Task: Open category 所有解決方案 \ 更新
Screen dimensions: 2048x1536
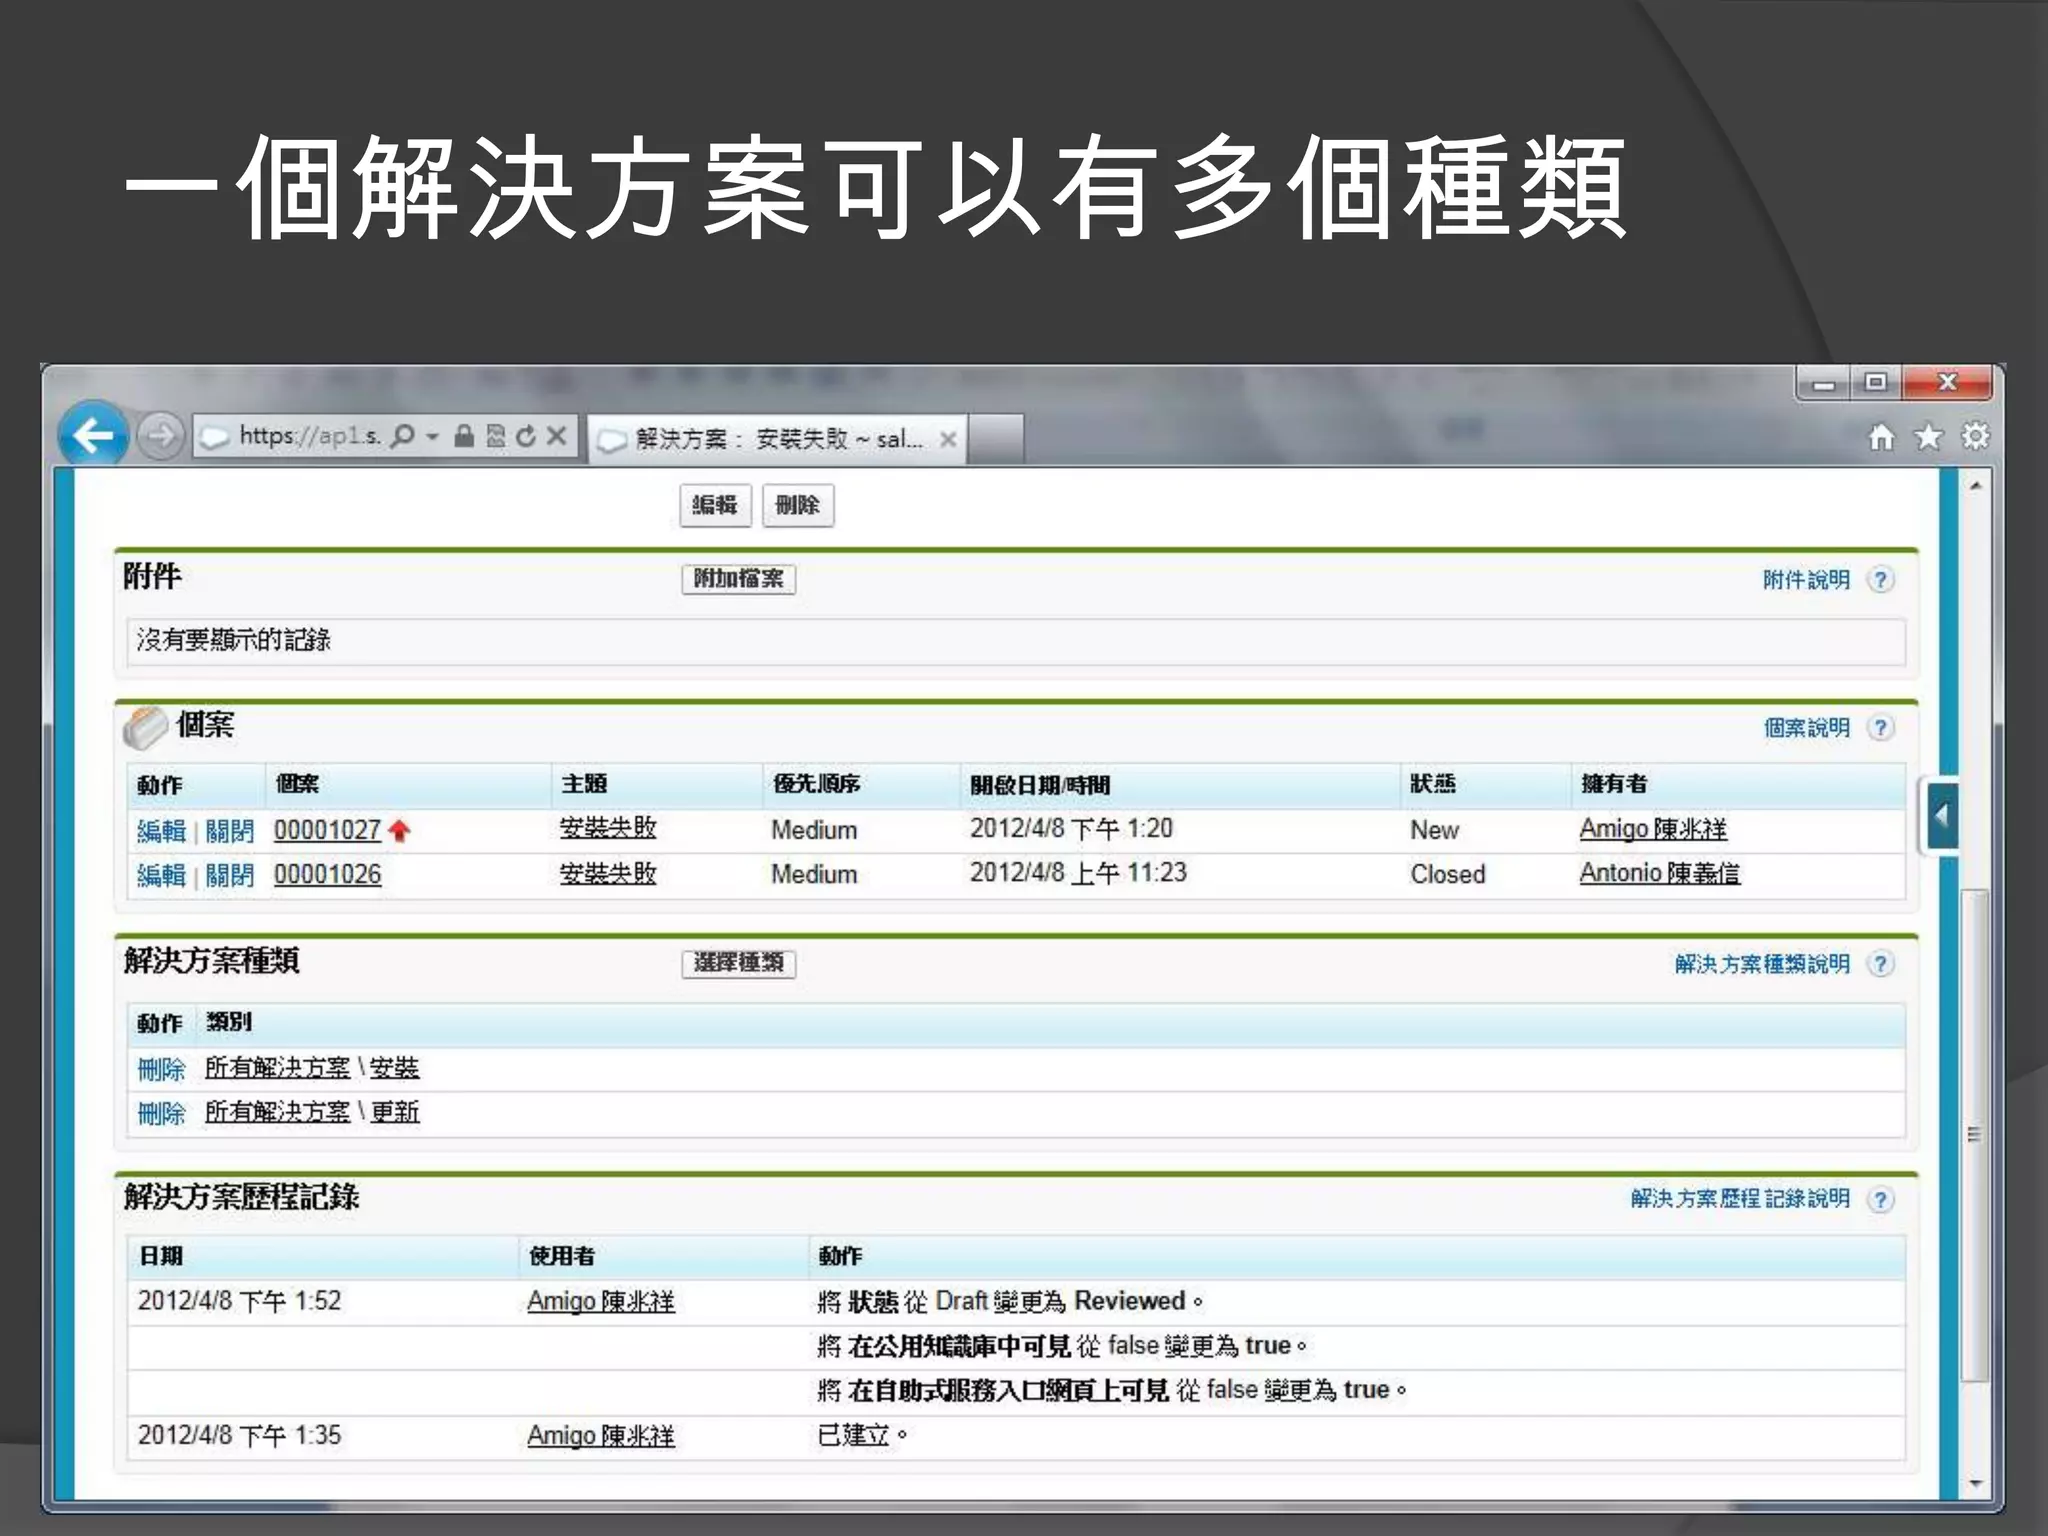Action: click(312, 1112)
